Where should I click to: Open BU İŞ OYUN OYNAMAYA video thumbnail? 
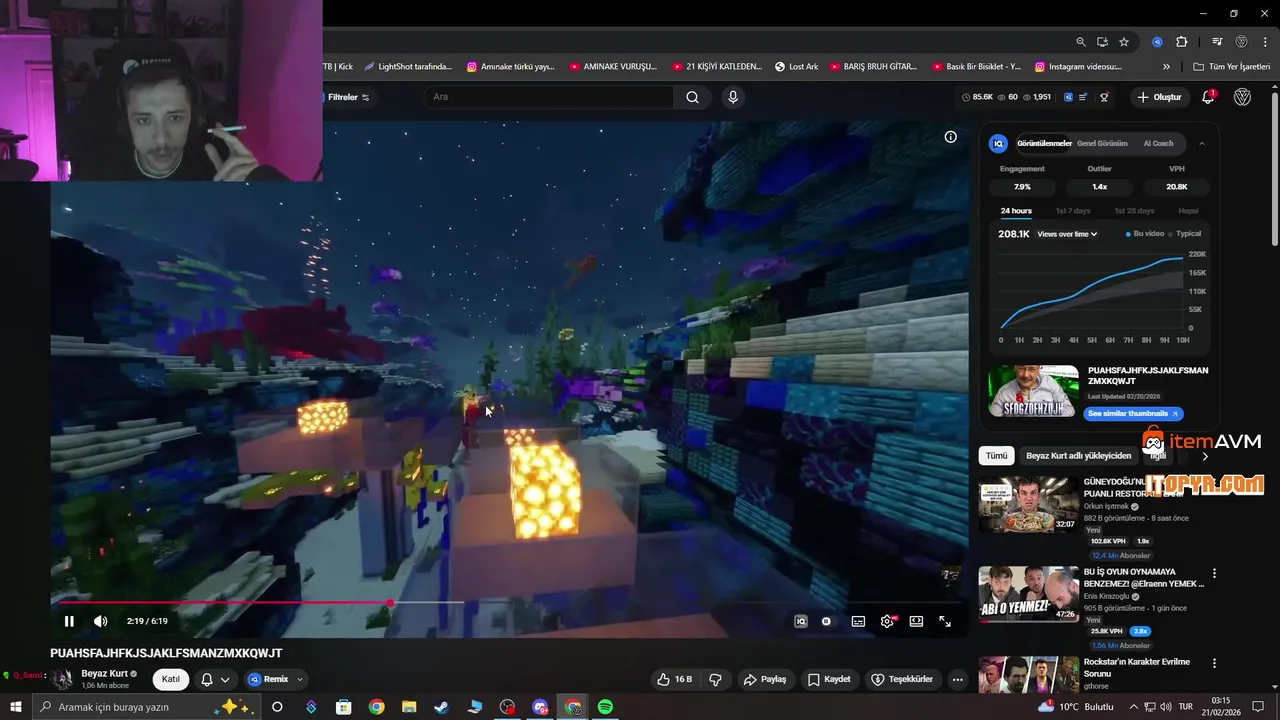1028,595
